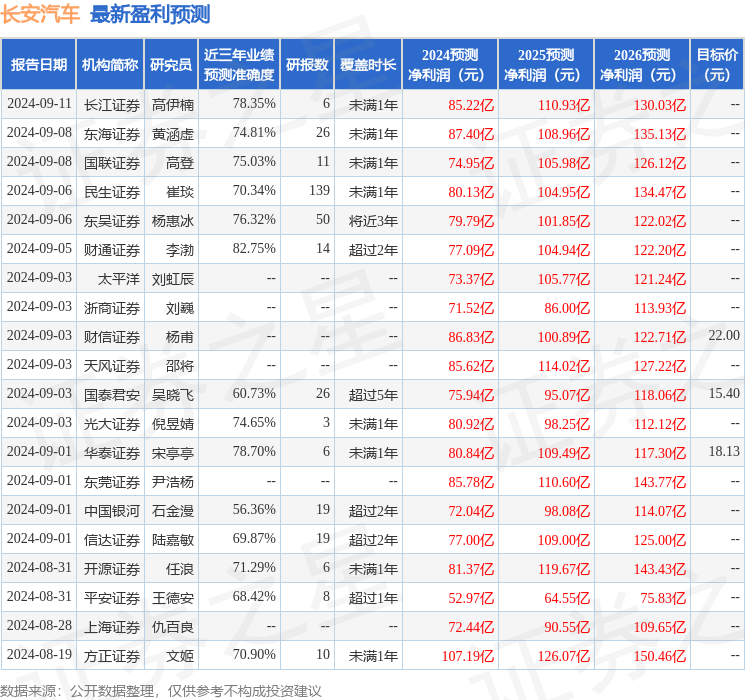745x700 pixels.
Task: Click the 82.75% accuracy value
Action: [x=254, y=248]
